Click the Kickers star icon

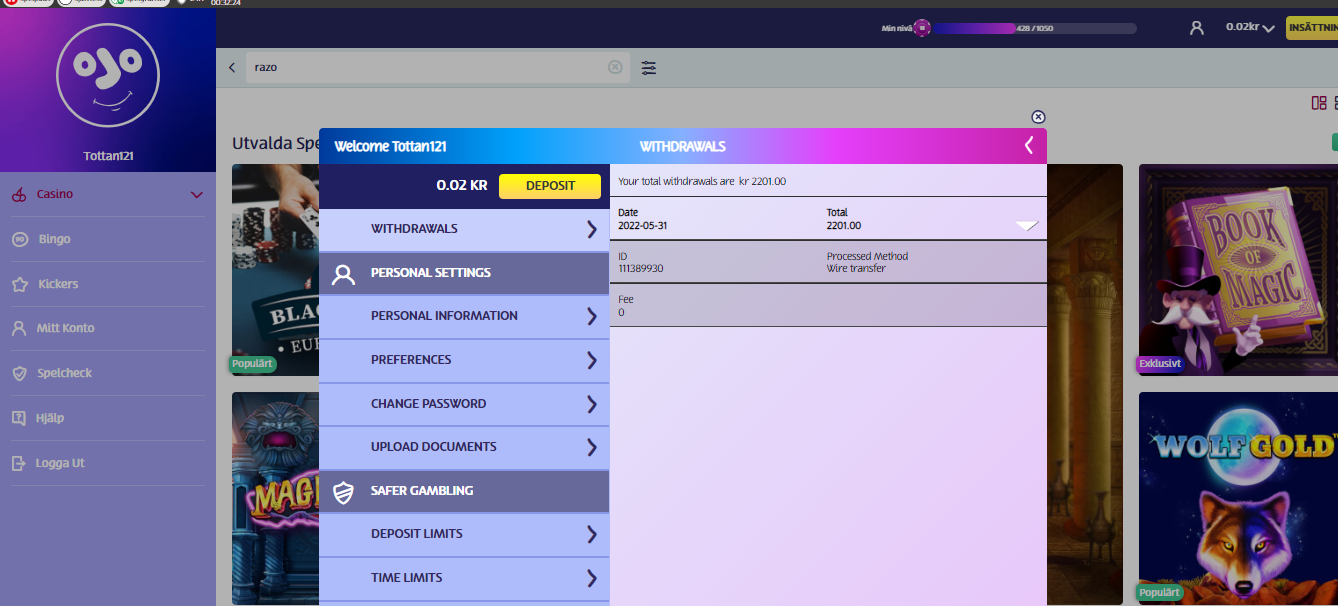[x=19, y=284]
